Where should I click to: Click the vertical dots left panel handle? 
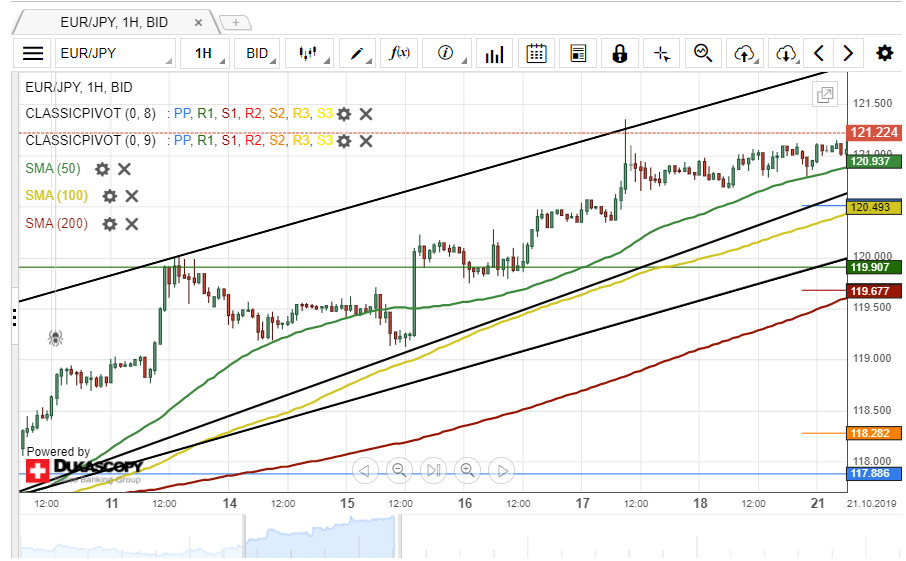point(14,317)
